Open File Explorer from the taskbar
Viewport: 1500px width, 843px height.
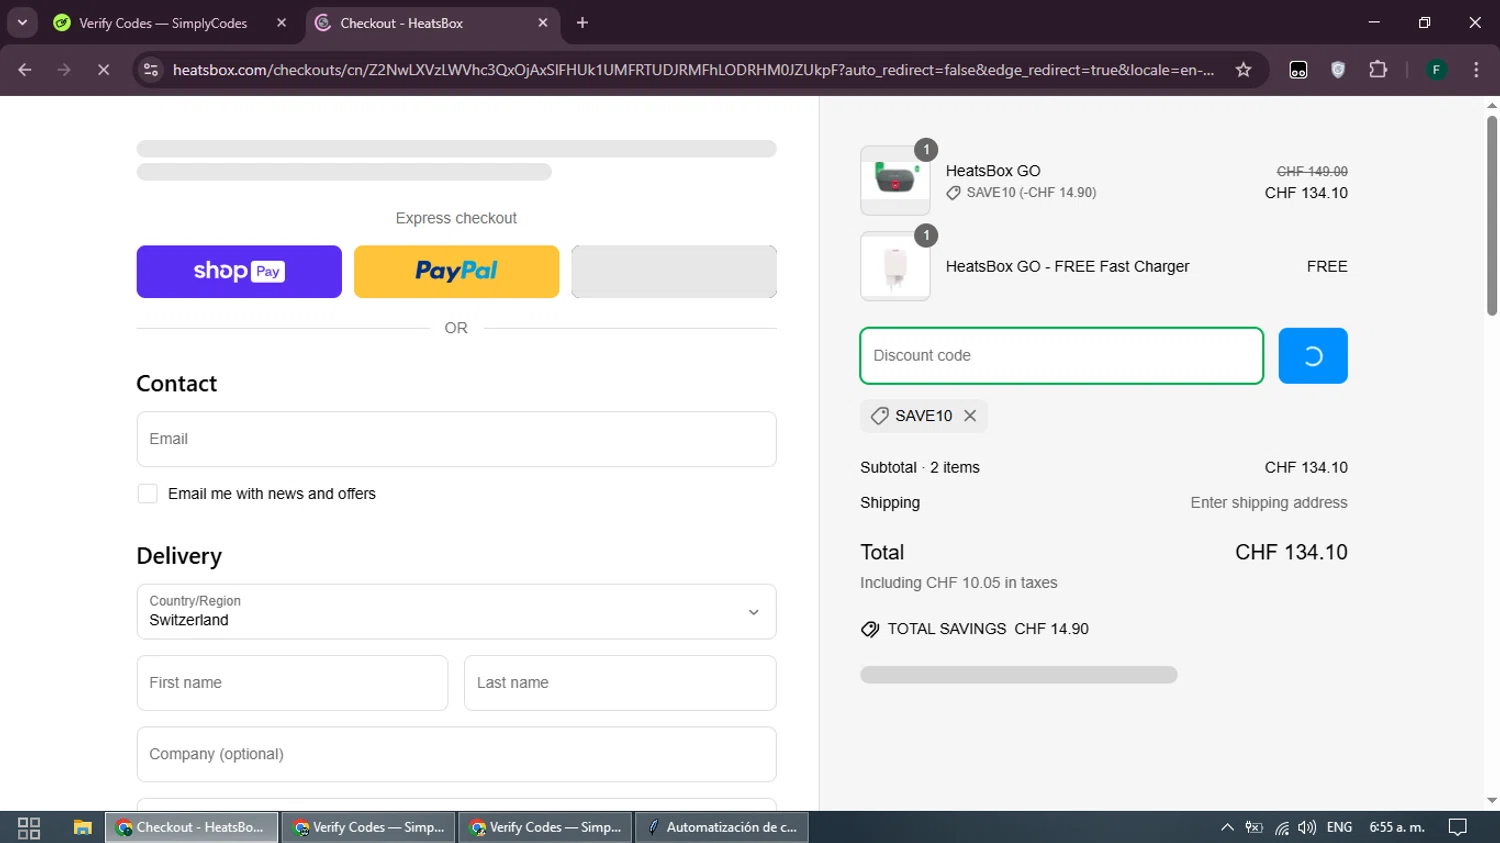click(82, 828)
